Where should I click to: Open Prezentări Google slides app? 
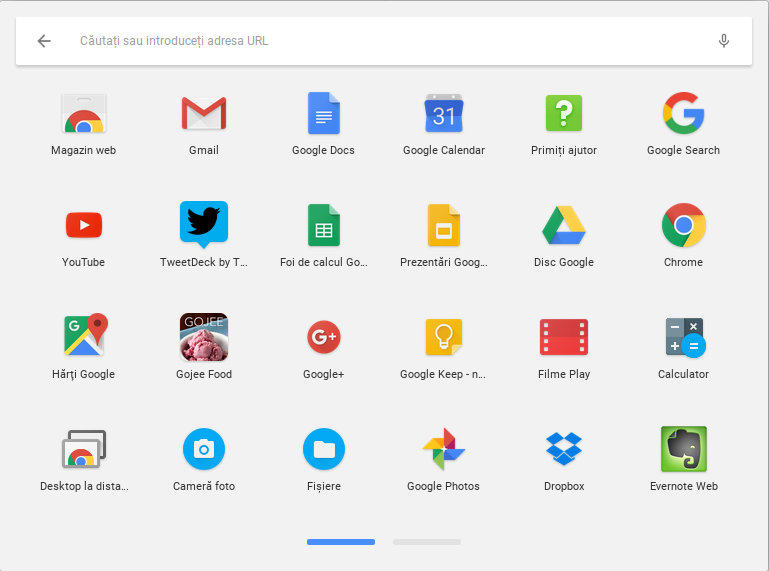pos(444,225)
